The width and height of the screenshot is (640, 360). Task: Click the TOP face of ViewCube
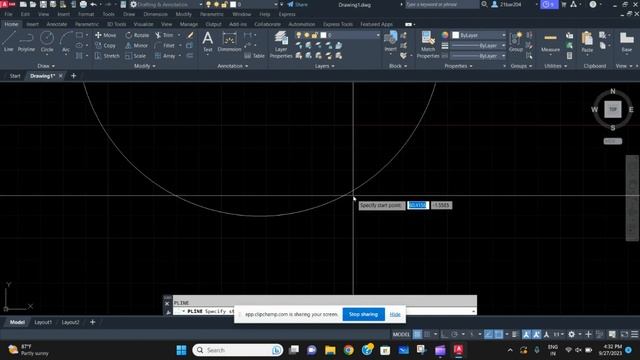(x=613, y=109)
